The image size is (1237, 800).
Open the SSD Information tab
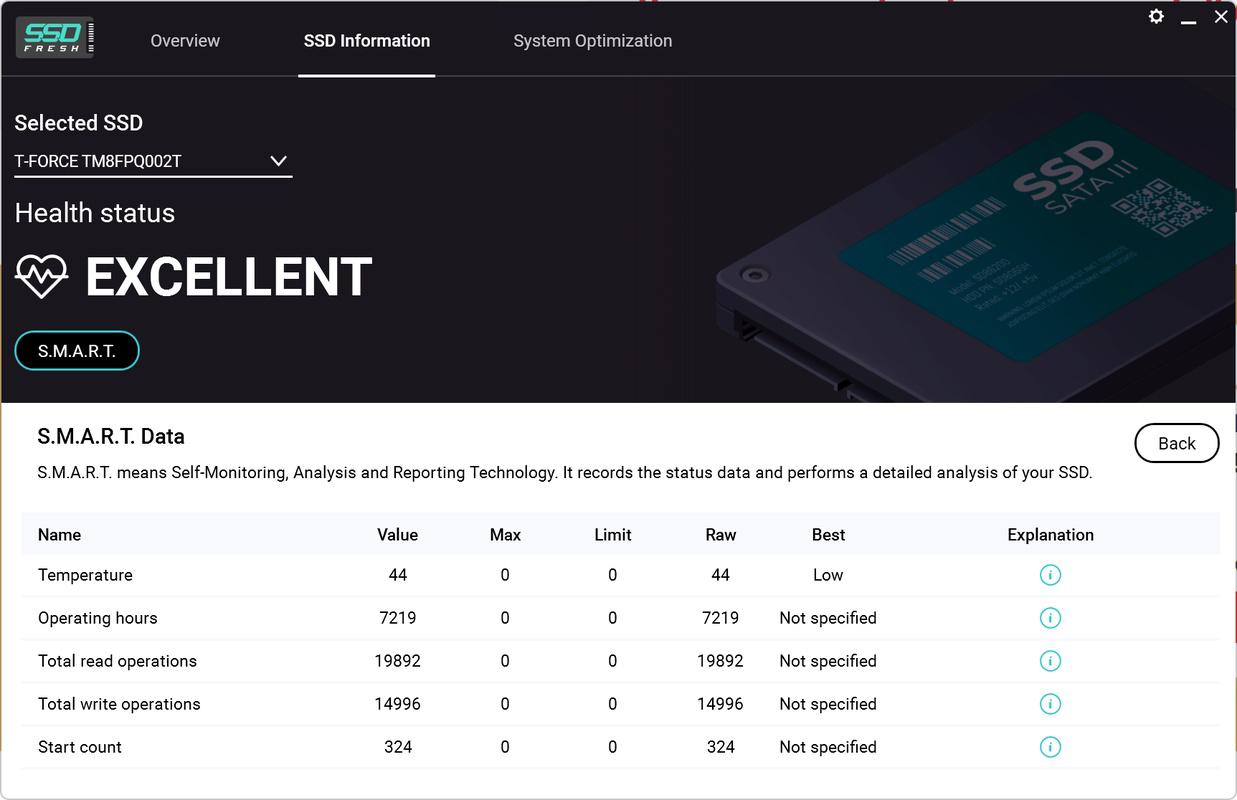(x=367, y=41)
